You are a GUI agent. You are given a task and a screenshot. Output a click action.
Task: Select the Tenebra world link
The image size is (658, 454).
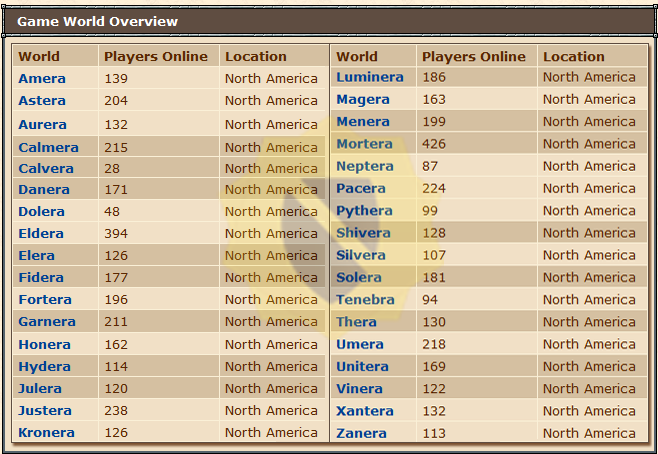[x=365, y=299]
